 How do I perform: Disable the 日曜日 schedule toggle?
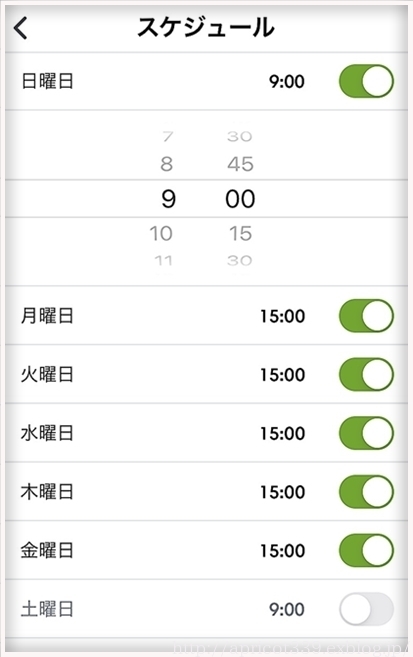point(366,81)
